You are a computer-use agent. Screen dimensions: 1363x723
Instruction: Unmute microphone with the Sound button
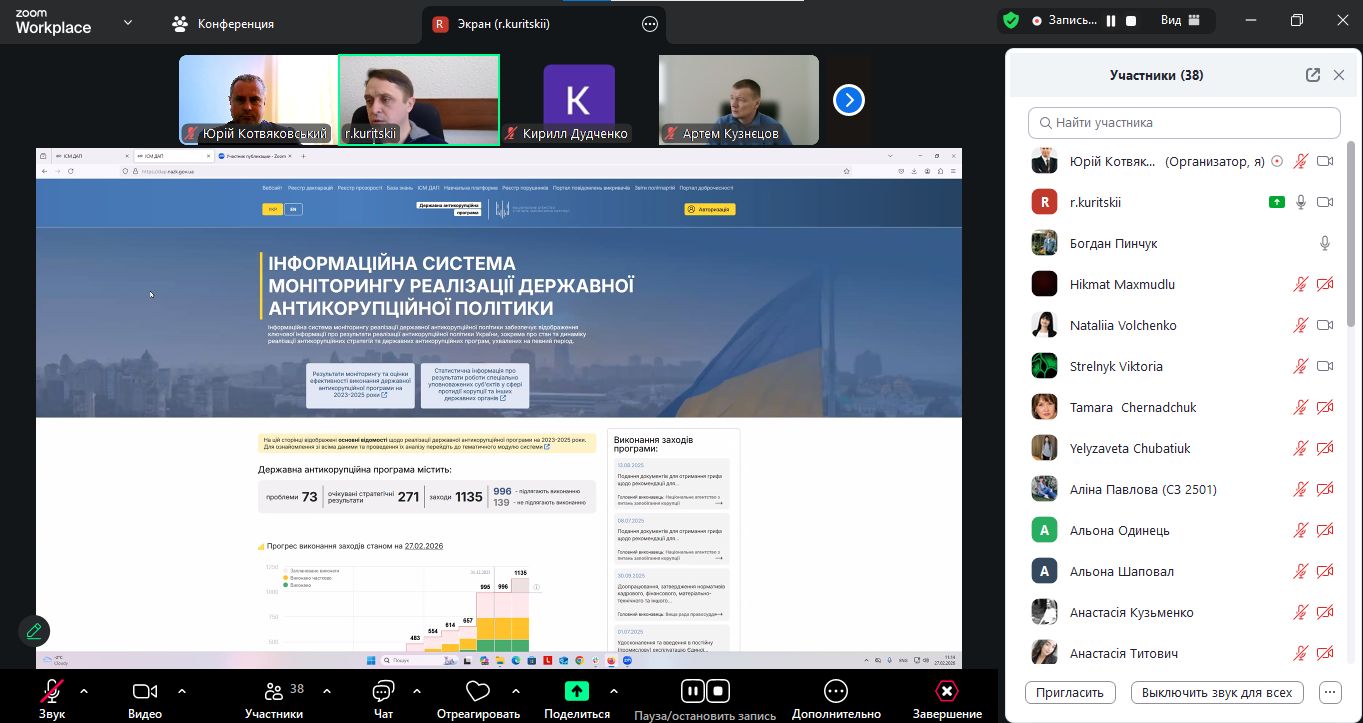52,692
